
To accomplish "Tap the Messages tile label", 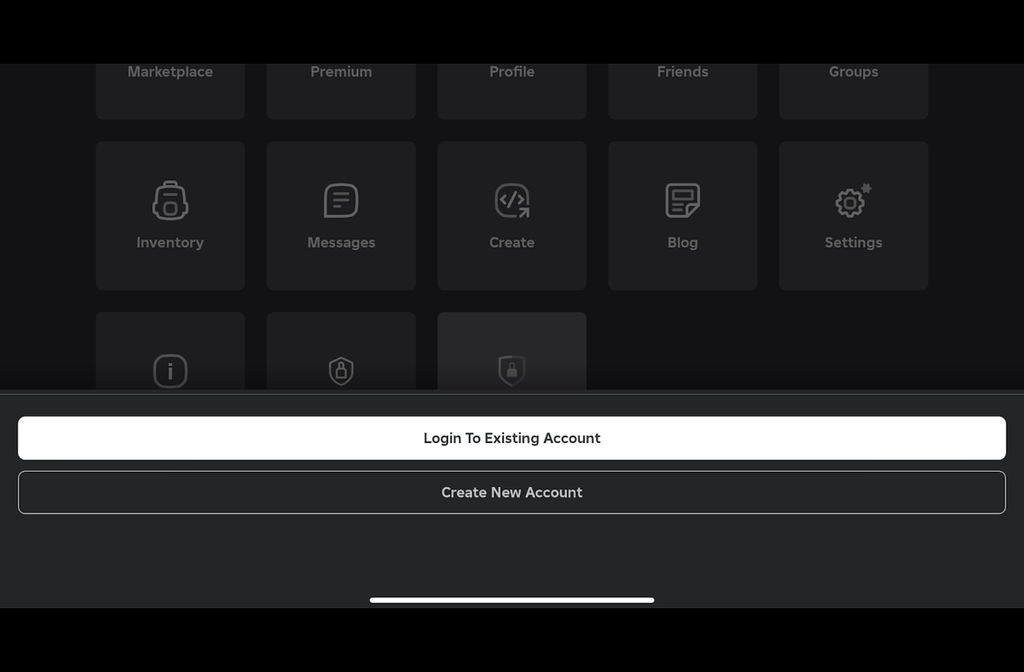I will pos(341,242).
